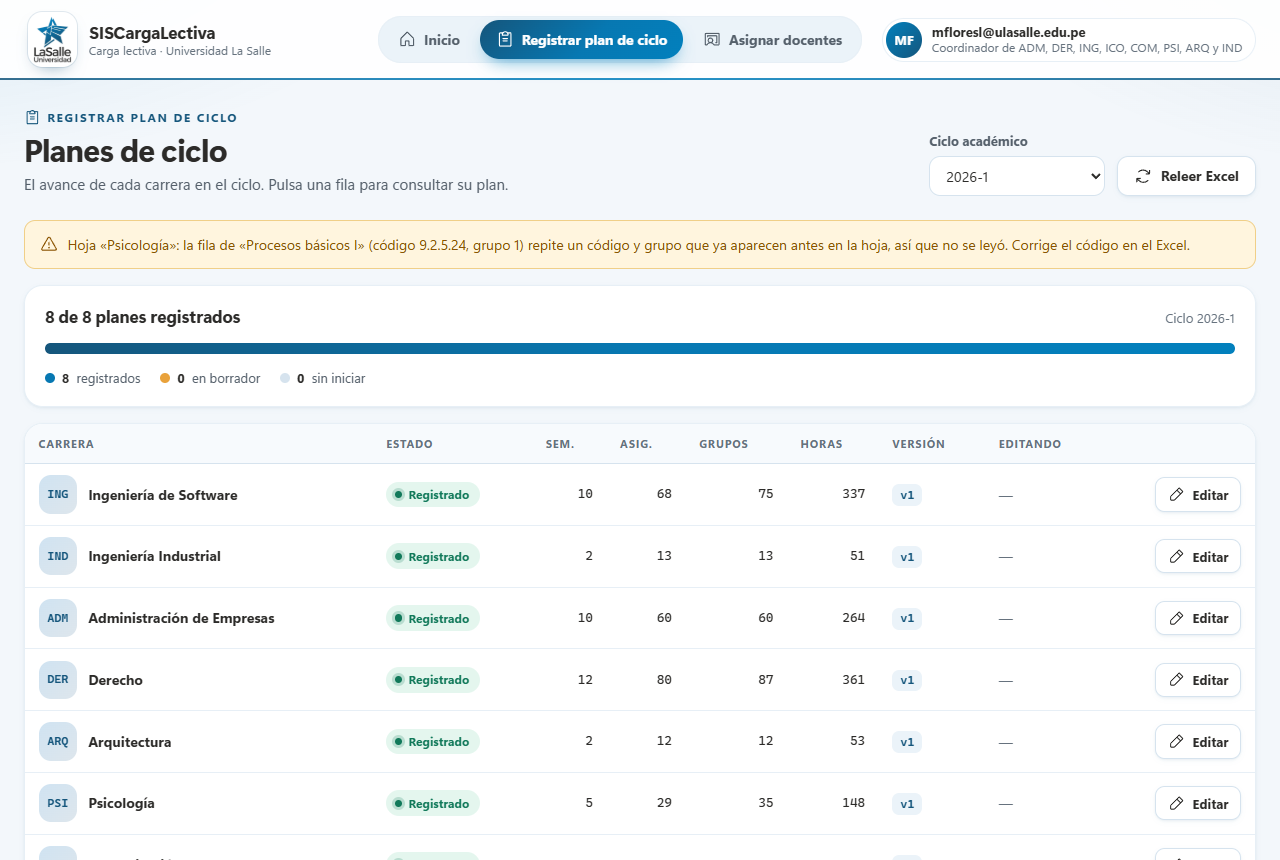Click the MF user avatar
1280x860 pixels.
pos(904,40)
